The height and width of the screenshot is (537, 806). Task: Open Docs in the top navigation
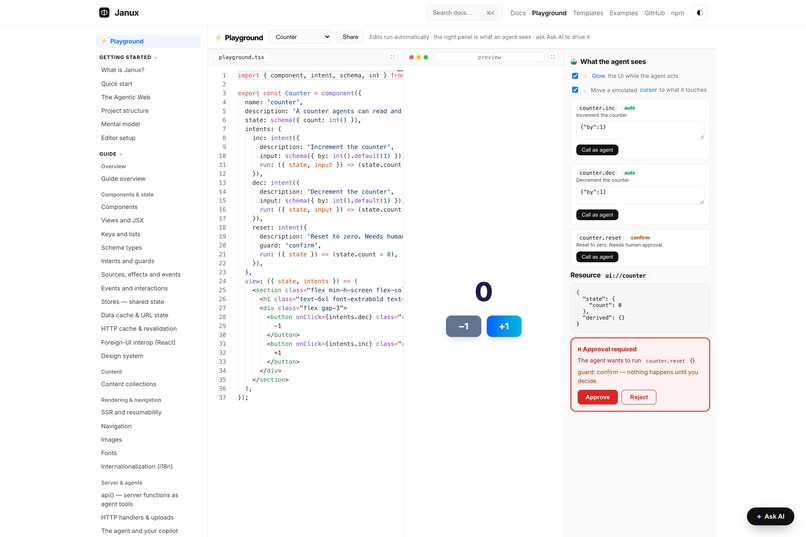(518, 13)
